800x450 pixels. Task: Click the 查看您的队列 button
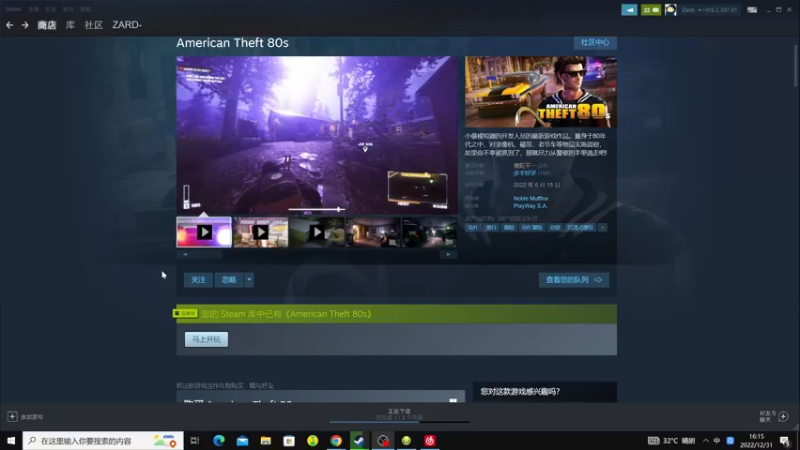[x=574, y=280]
